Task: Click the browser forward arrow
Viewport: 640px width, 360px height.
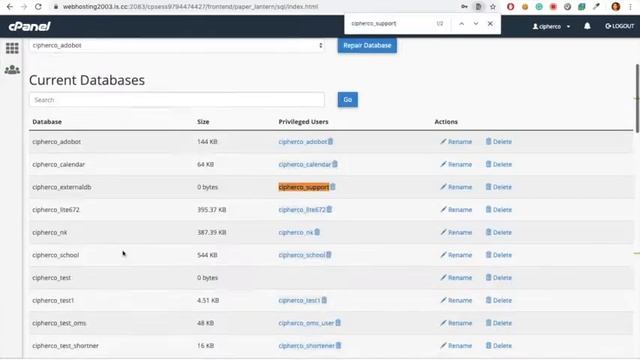Action: tap(24, 7)
